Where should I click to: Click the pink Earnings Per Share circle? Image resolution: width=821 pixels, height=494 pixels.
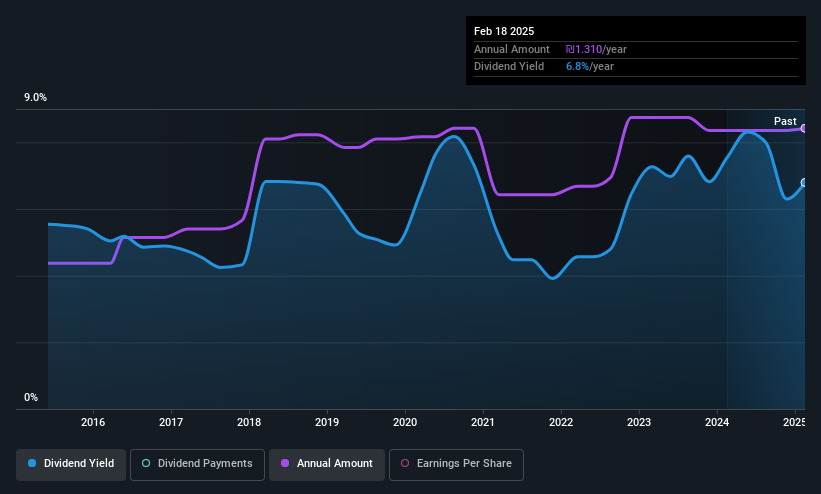405,463
